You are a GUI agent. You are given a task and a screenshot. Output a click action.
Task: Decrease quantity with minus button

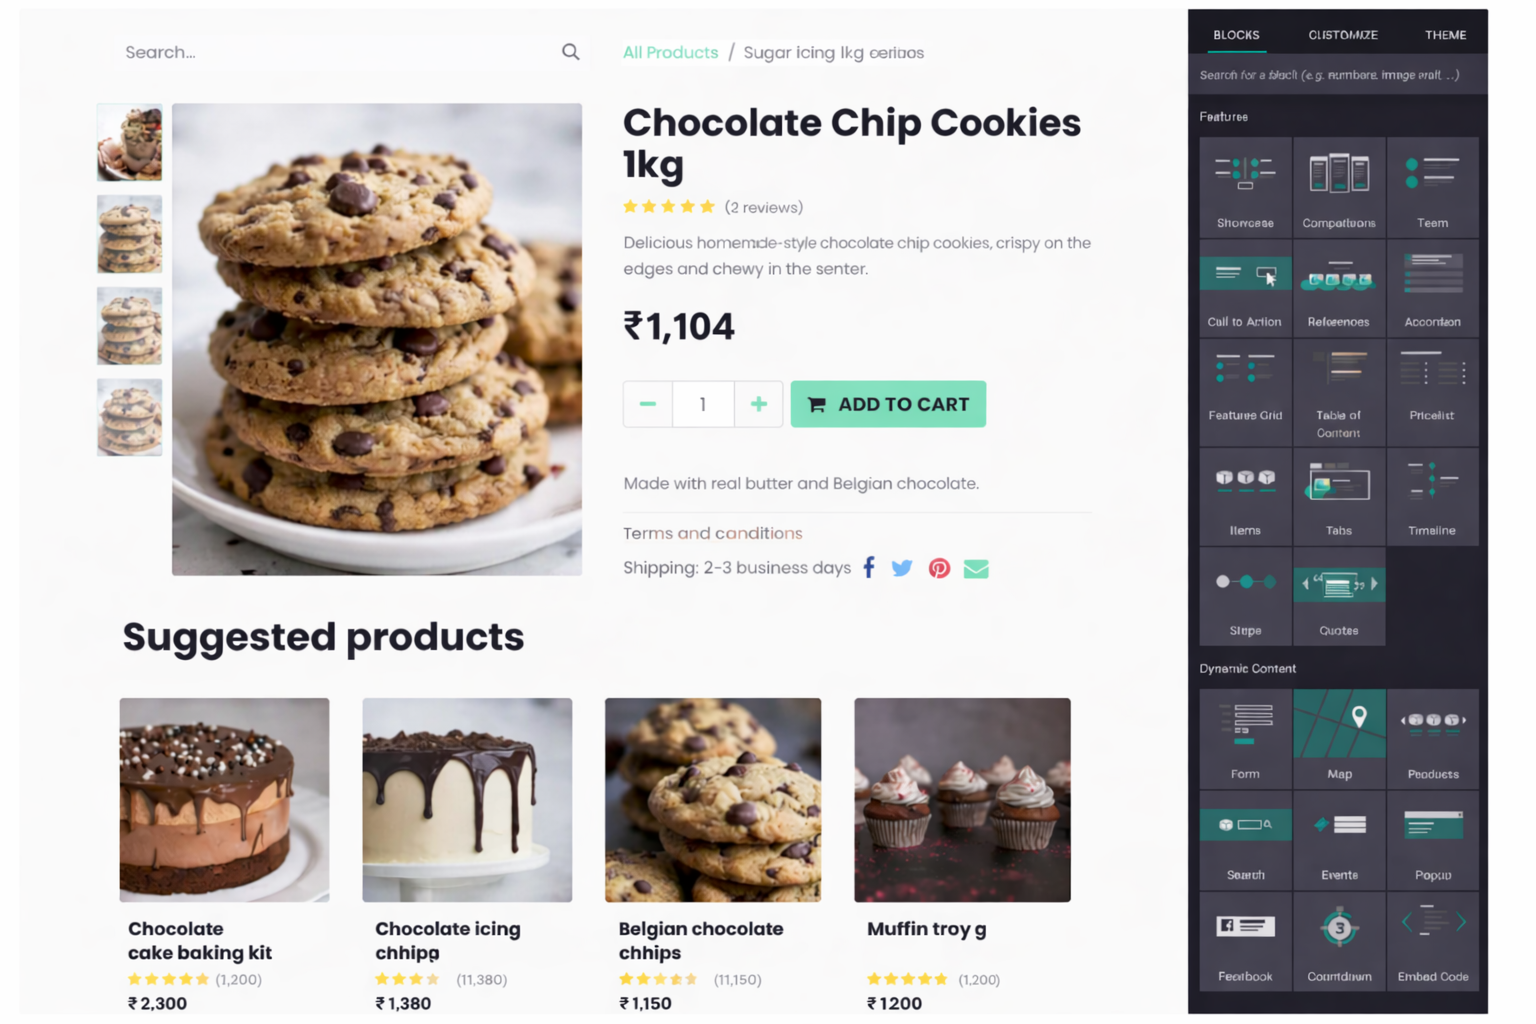tap(648, 404)
